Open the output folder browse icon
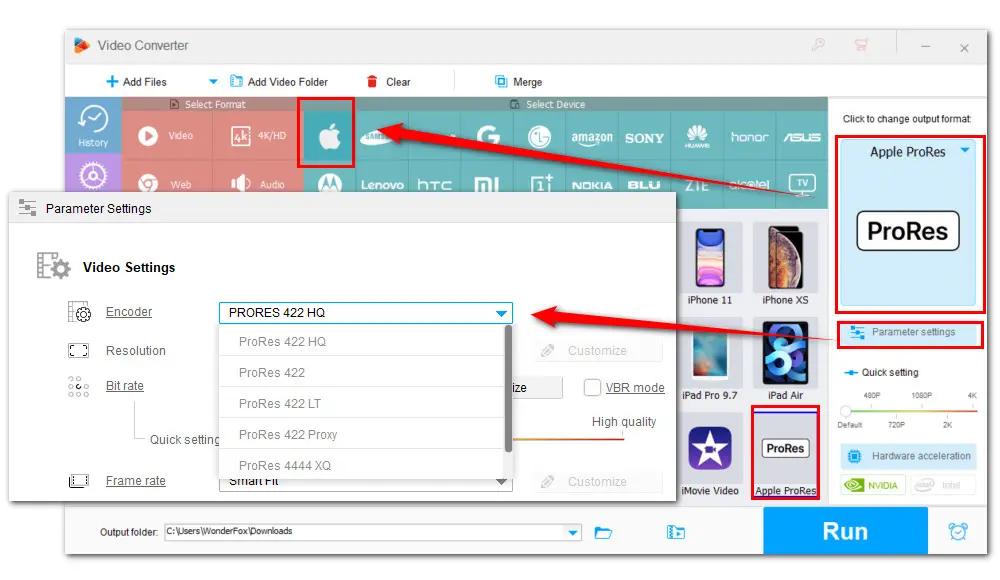The width and height of the screenshot is (1000, 580). 603,532
